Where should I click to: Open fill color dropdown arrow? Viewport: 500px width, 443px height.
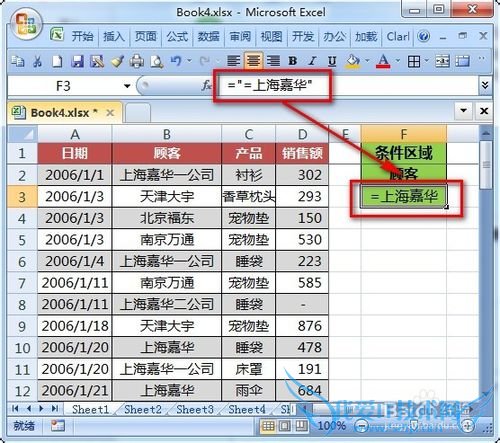(x=367, y=61)
